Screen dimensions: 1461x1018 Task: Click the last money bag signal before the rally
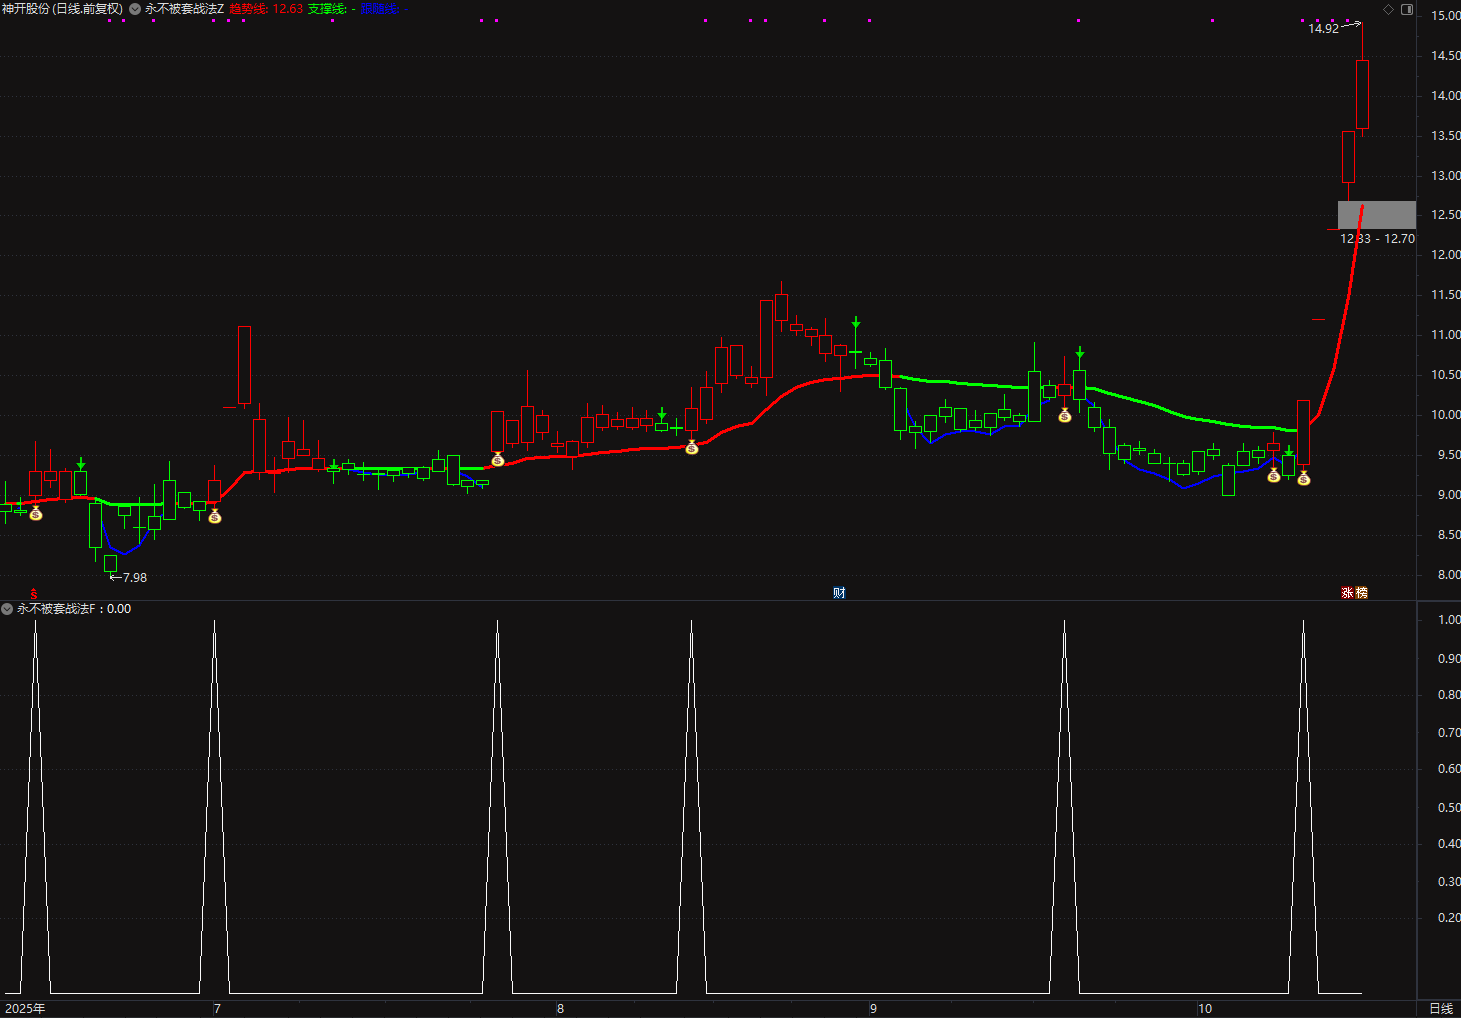1304,479
